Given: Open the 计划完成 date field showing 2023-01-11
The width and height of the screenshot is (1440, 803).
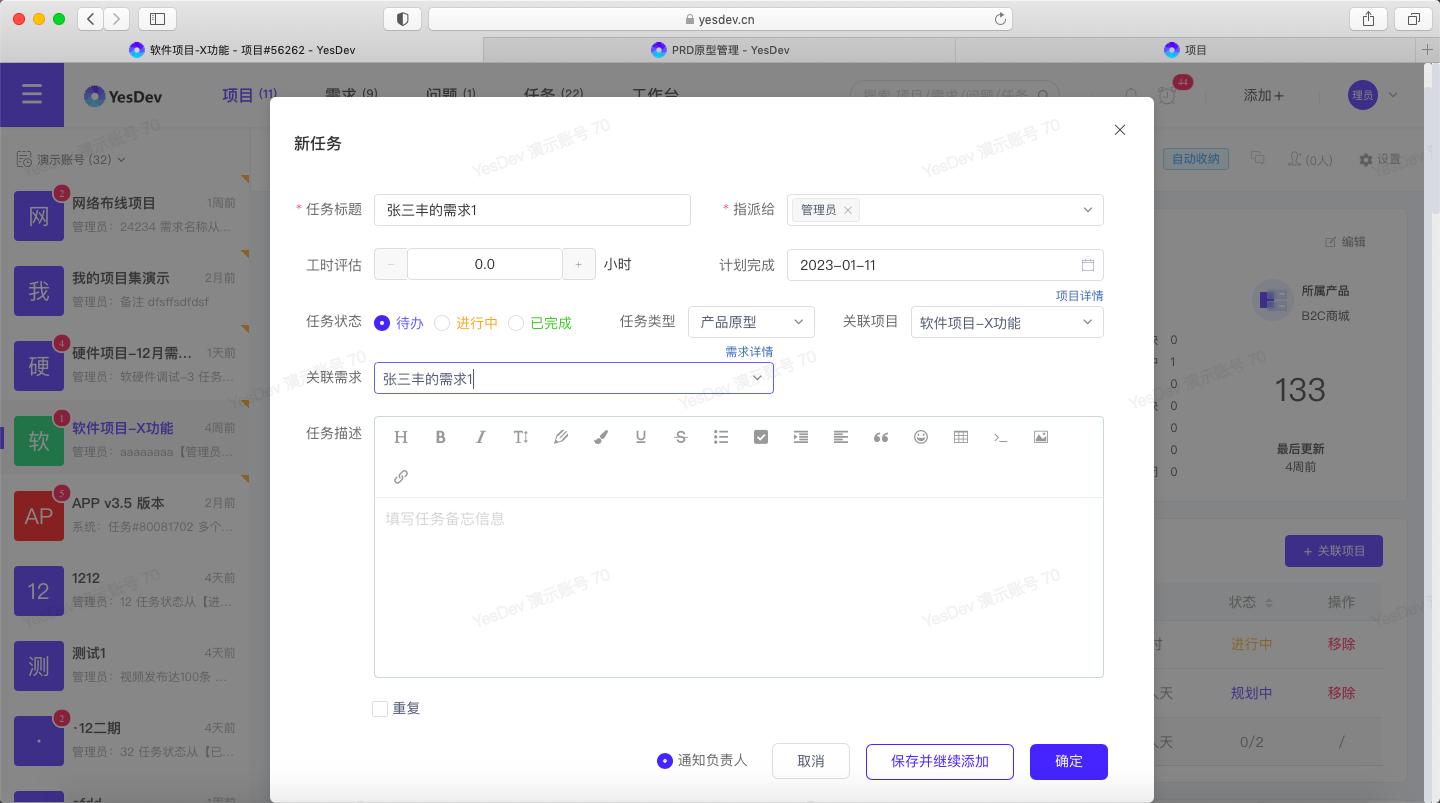Looking at the screenshot, I should click(x=944, y=264).
